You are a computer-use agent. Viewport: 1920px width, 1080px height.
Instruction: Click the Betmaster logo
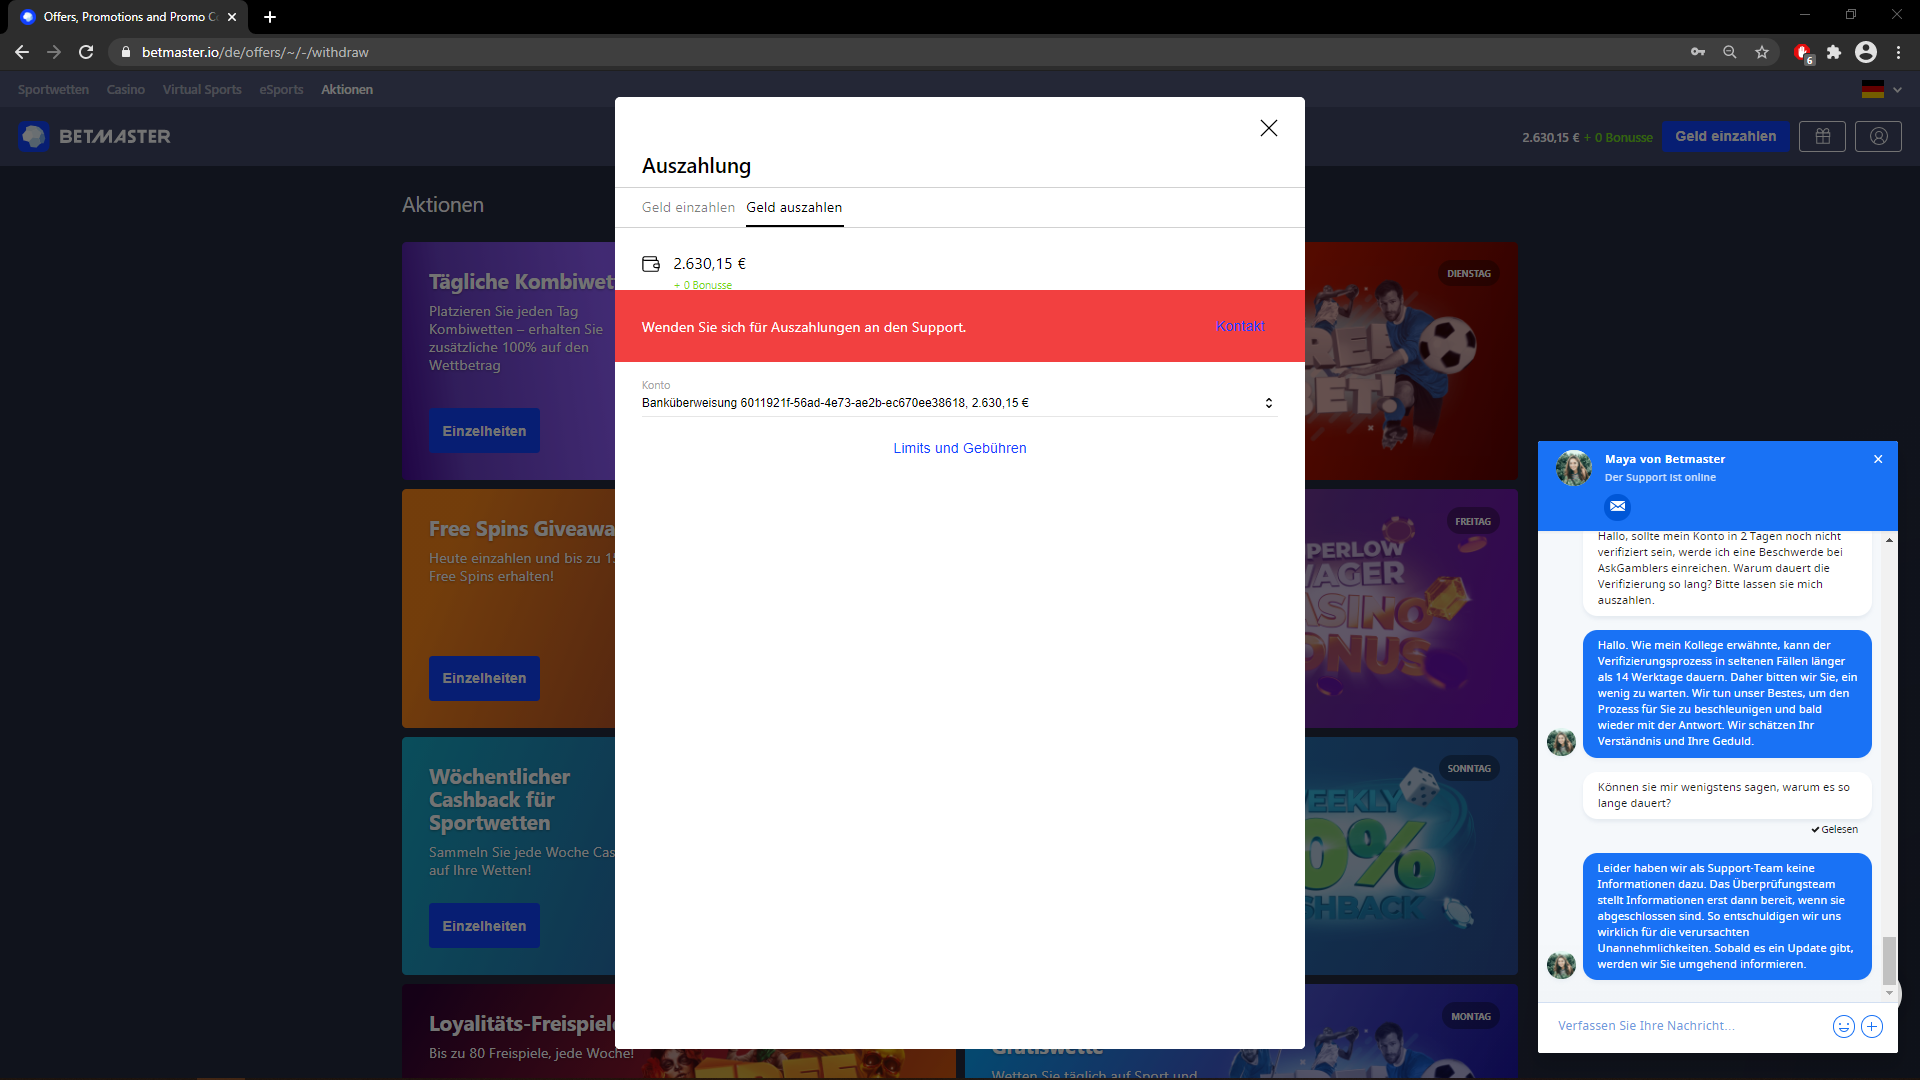(x=94, y=136)
